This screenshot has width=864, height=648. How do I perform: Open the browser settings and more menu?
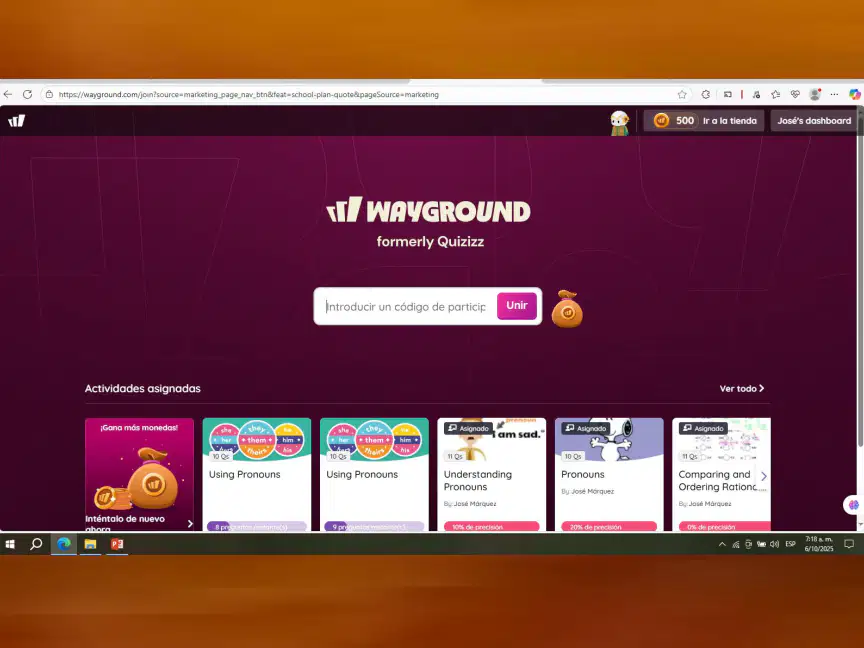click(834, 94)
